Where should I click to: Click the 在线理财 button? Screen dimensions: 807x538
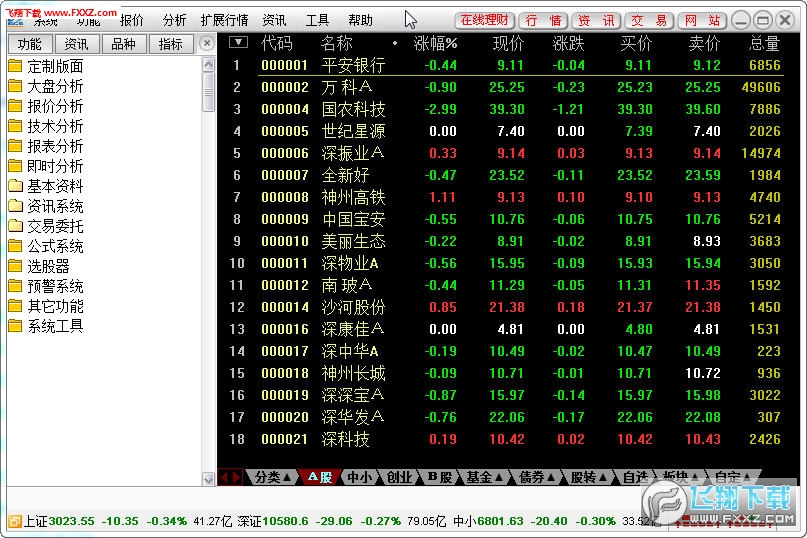coord(484,20)
